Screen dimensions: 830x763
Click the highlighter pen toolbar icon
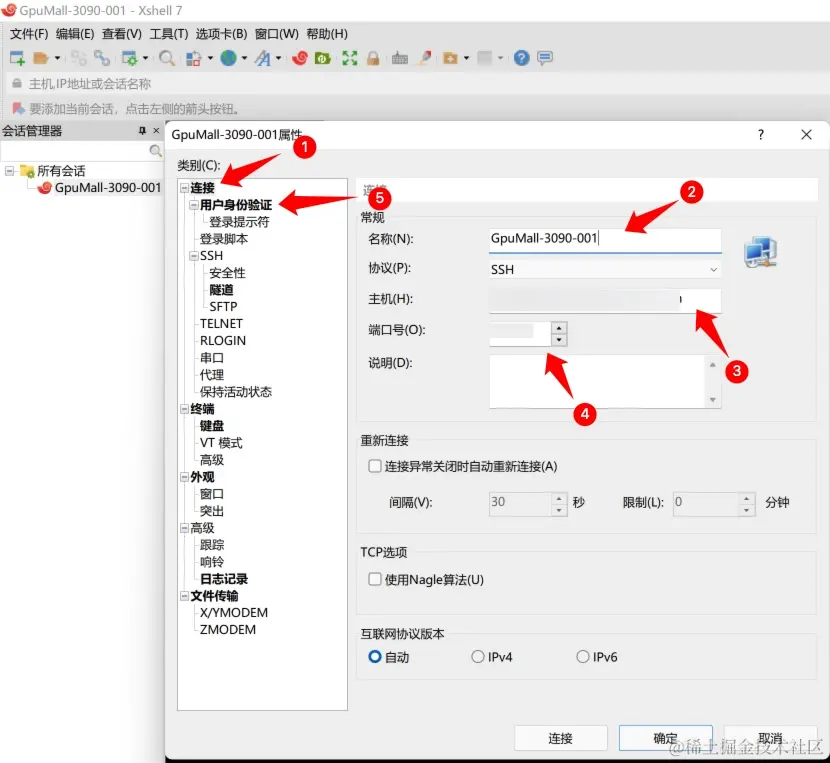(x=425, y=58)
